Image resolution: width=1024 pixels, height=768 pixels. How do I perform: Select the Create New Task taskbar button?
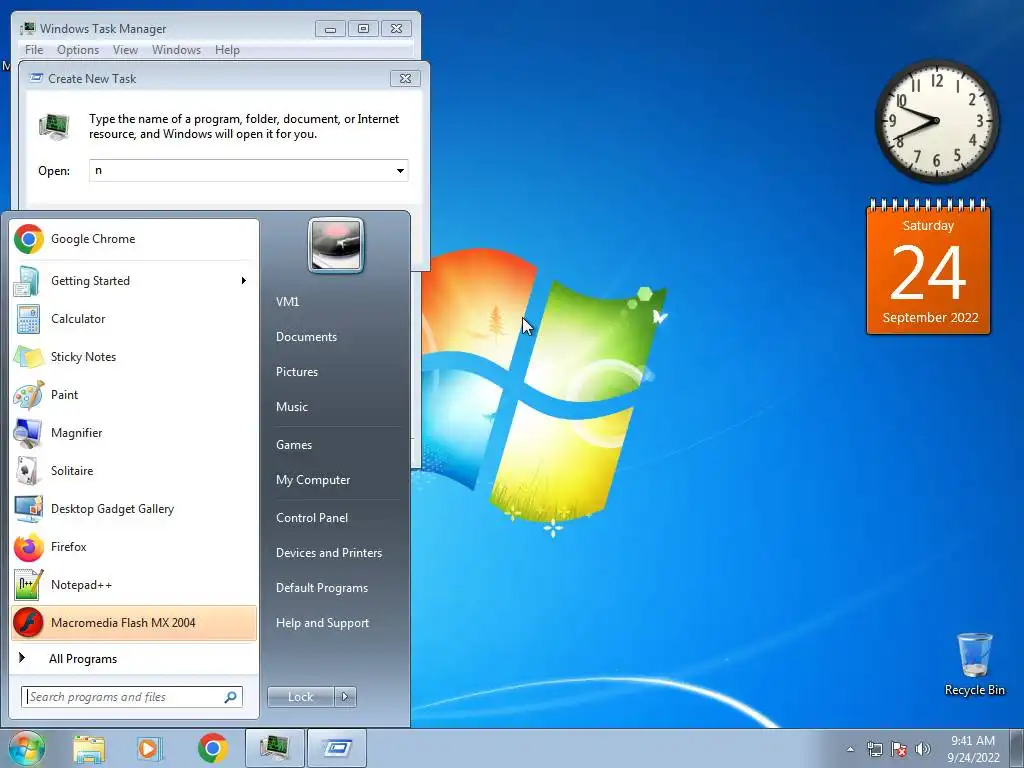click(336, 748)
